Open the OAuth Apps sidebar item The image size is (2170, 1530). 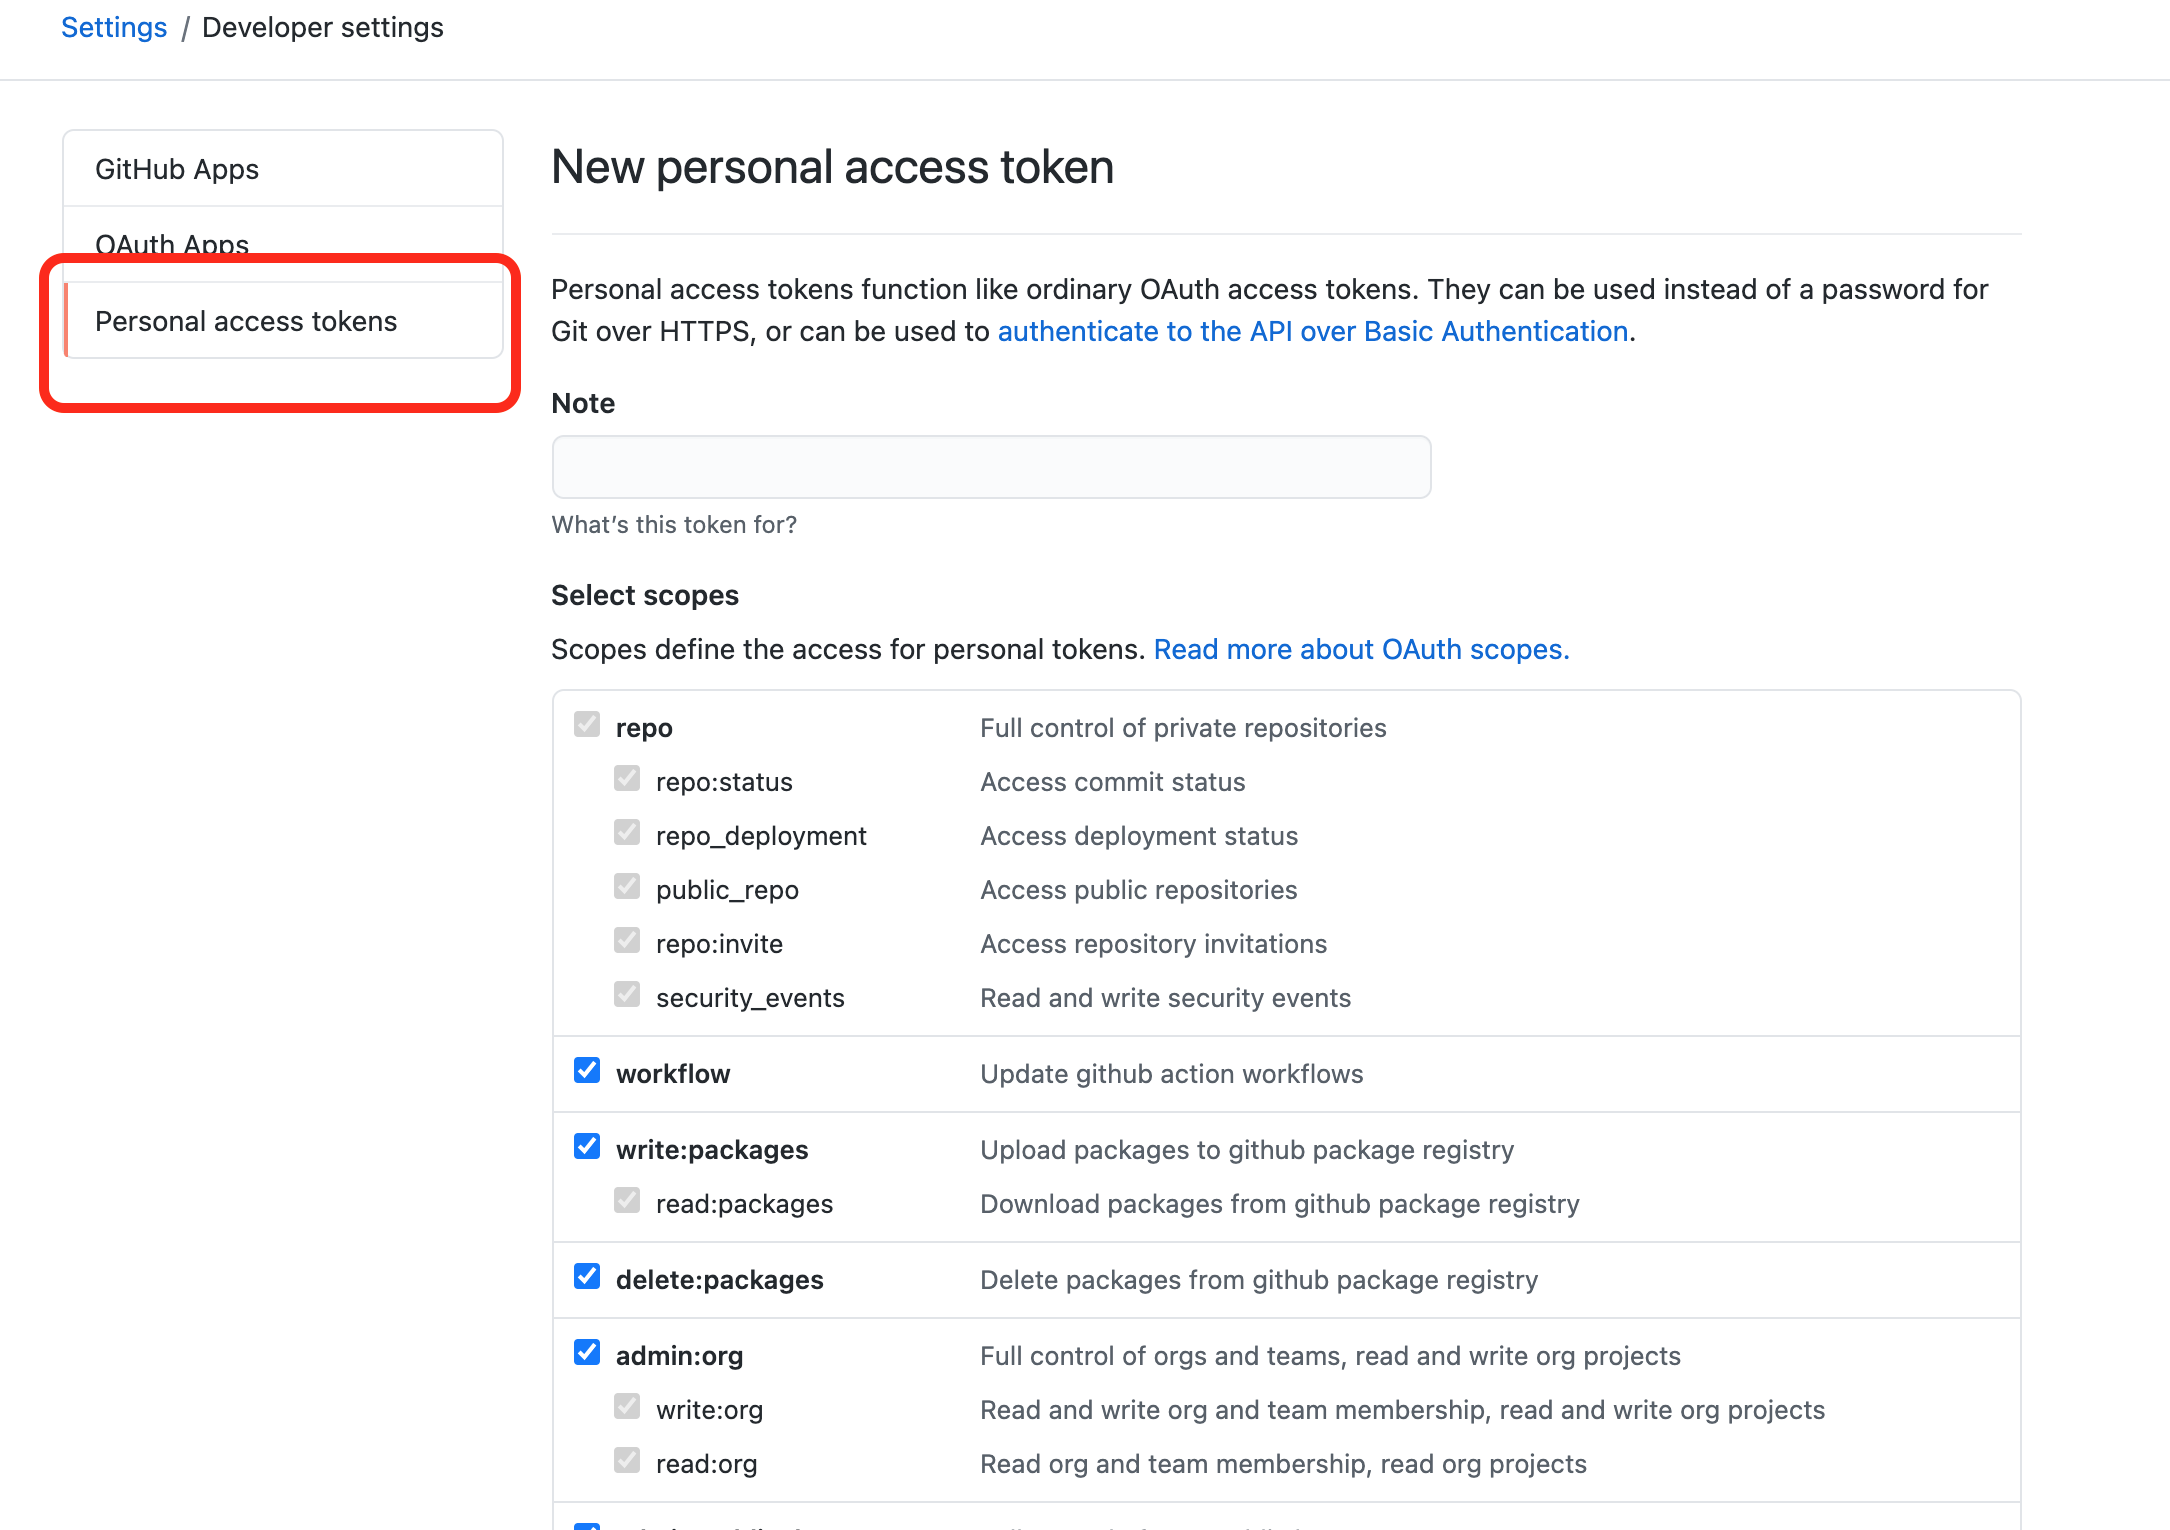tap(283, 244)
